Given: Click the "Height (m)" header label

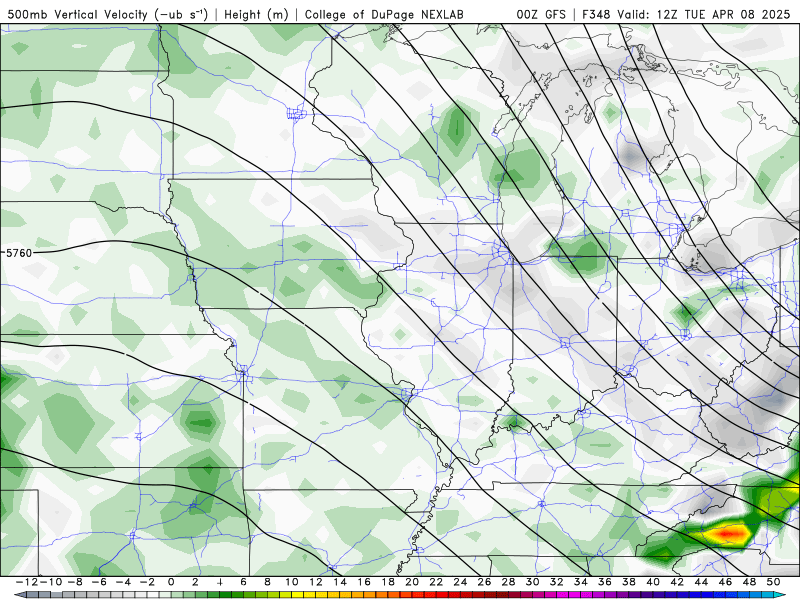Looking at the screenshot, I should [x=256, y=14].
